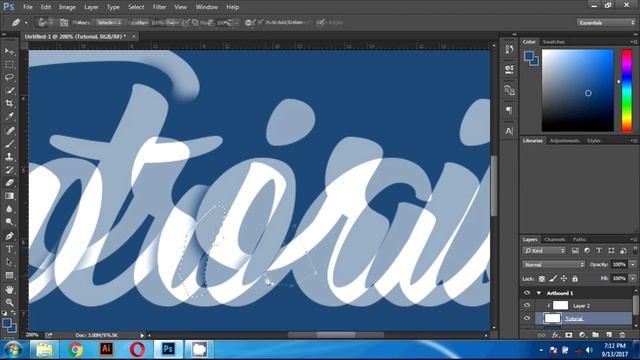Select the Rectangle shape tool
The width and height of the screenshot is (640, 360).
click(9, 275)
